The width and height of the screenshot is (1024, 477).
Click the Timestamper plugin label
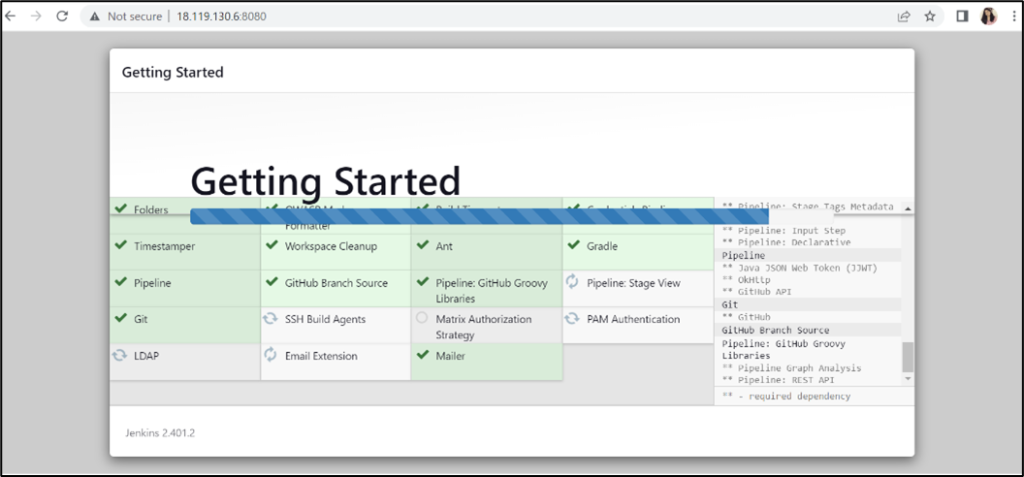coord(165,246)
